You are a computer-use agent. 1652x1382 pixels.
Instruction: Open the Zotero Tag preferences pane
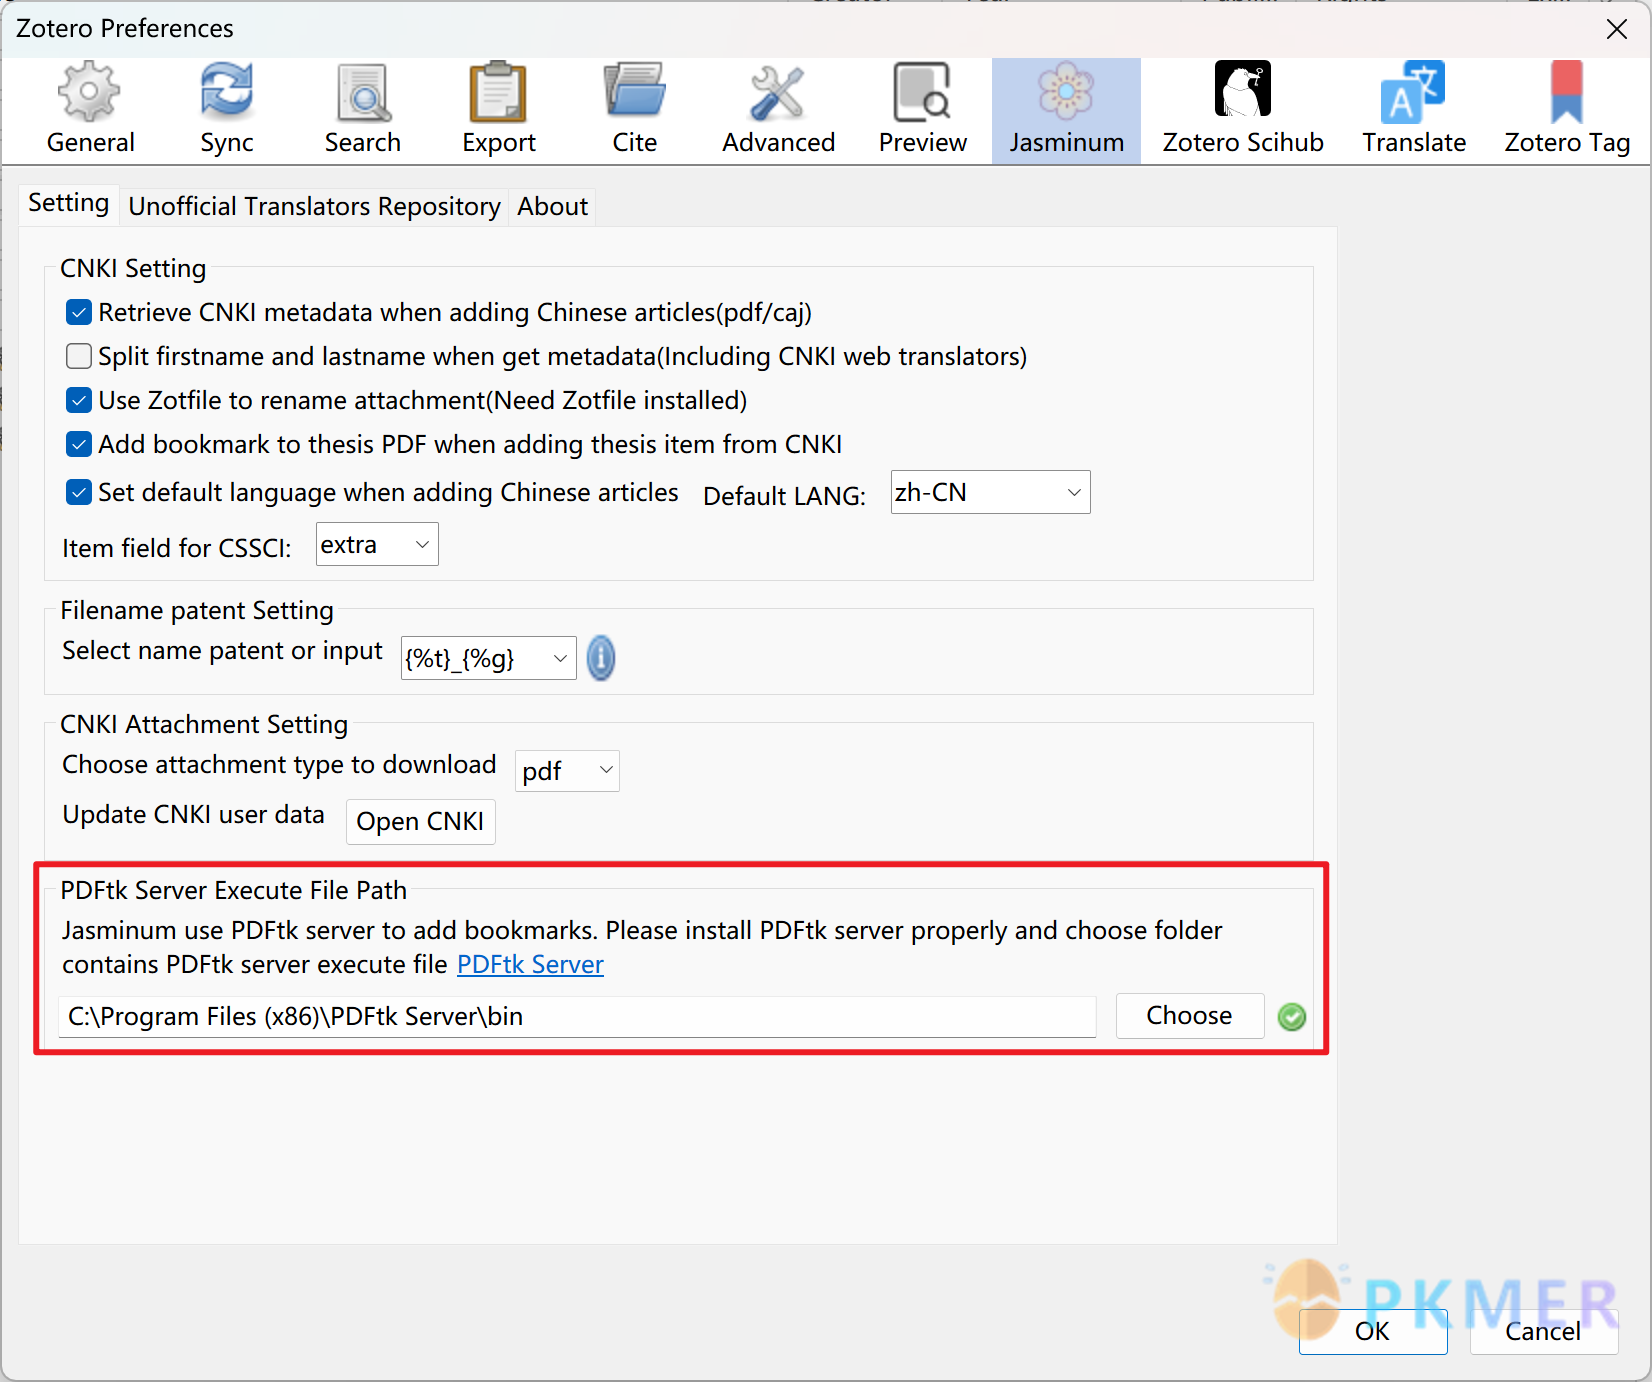(1567, 109)
